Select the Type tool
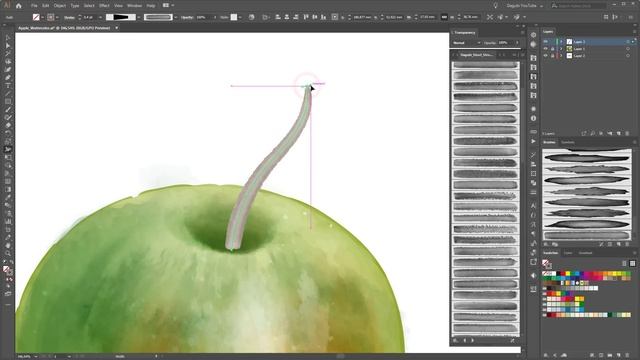 click(x=8, y=86)
